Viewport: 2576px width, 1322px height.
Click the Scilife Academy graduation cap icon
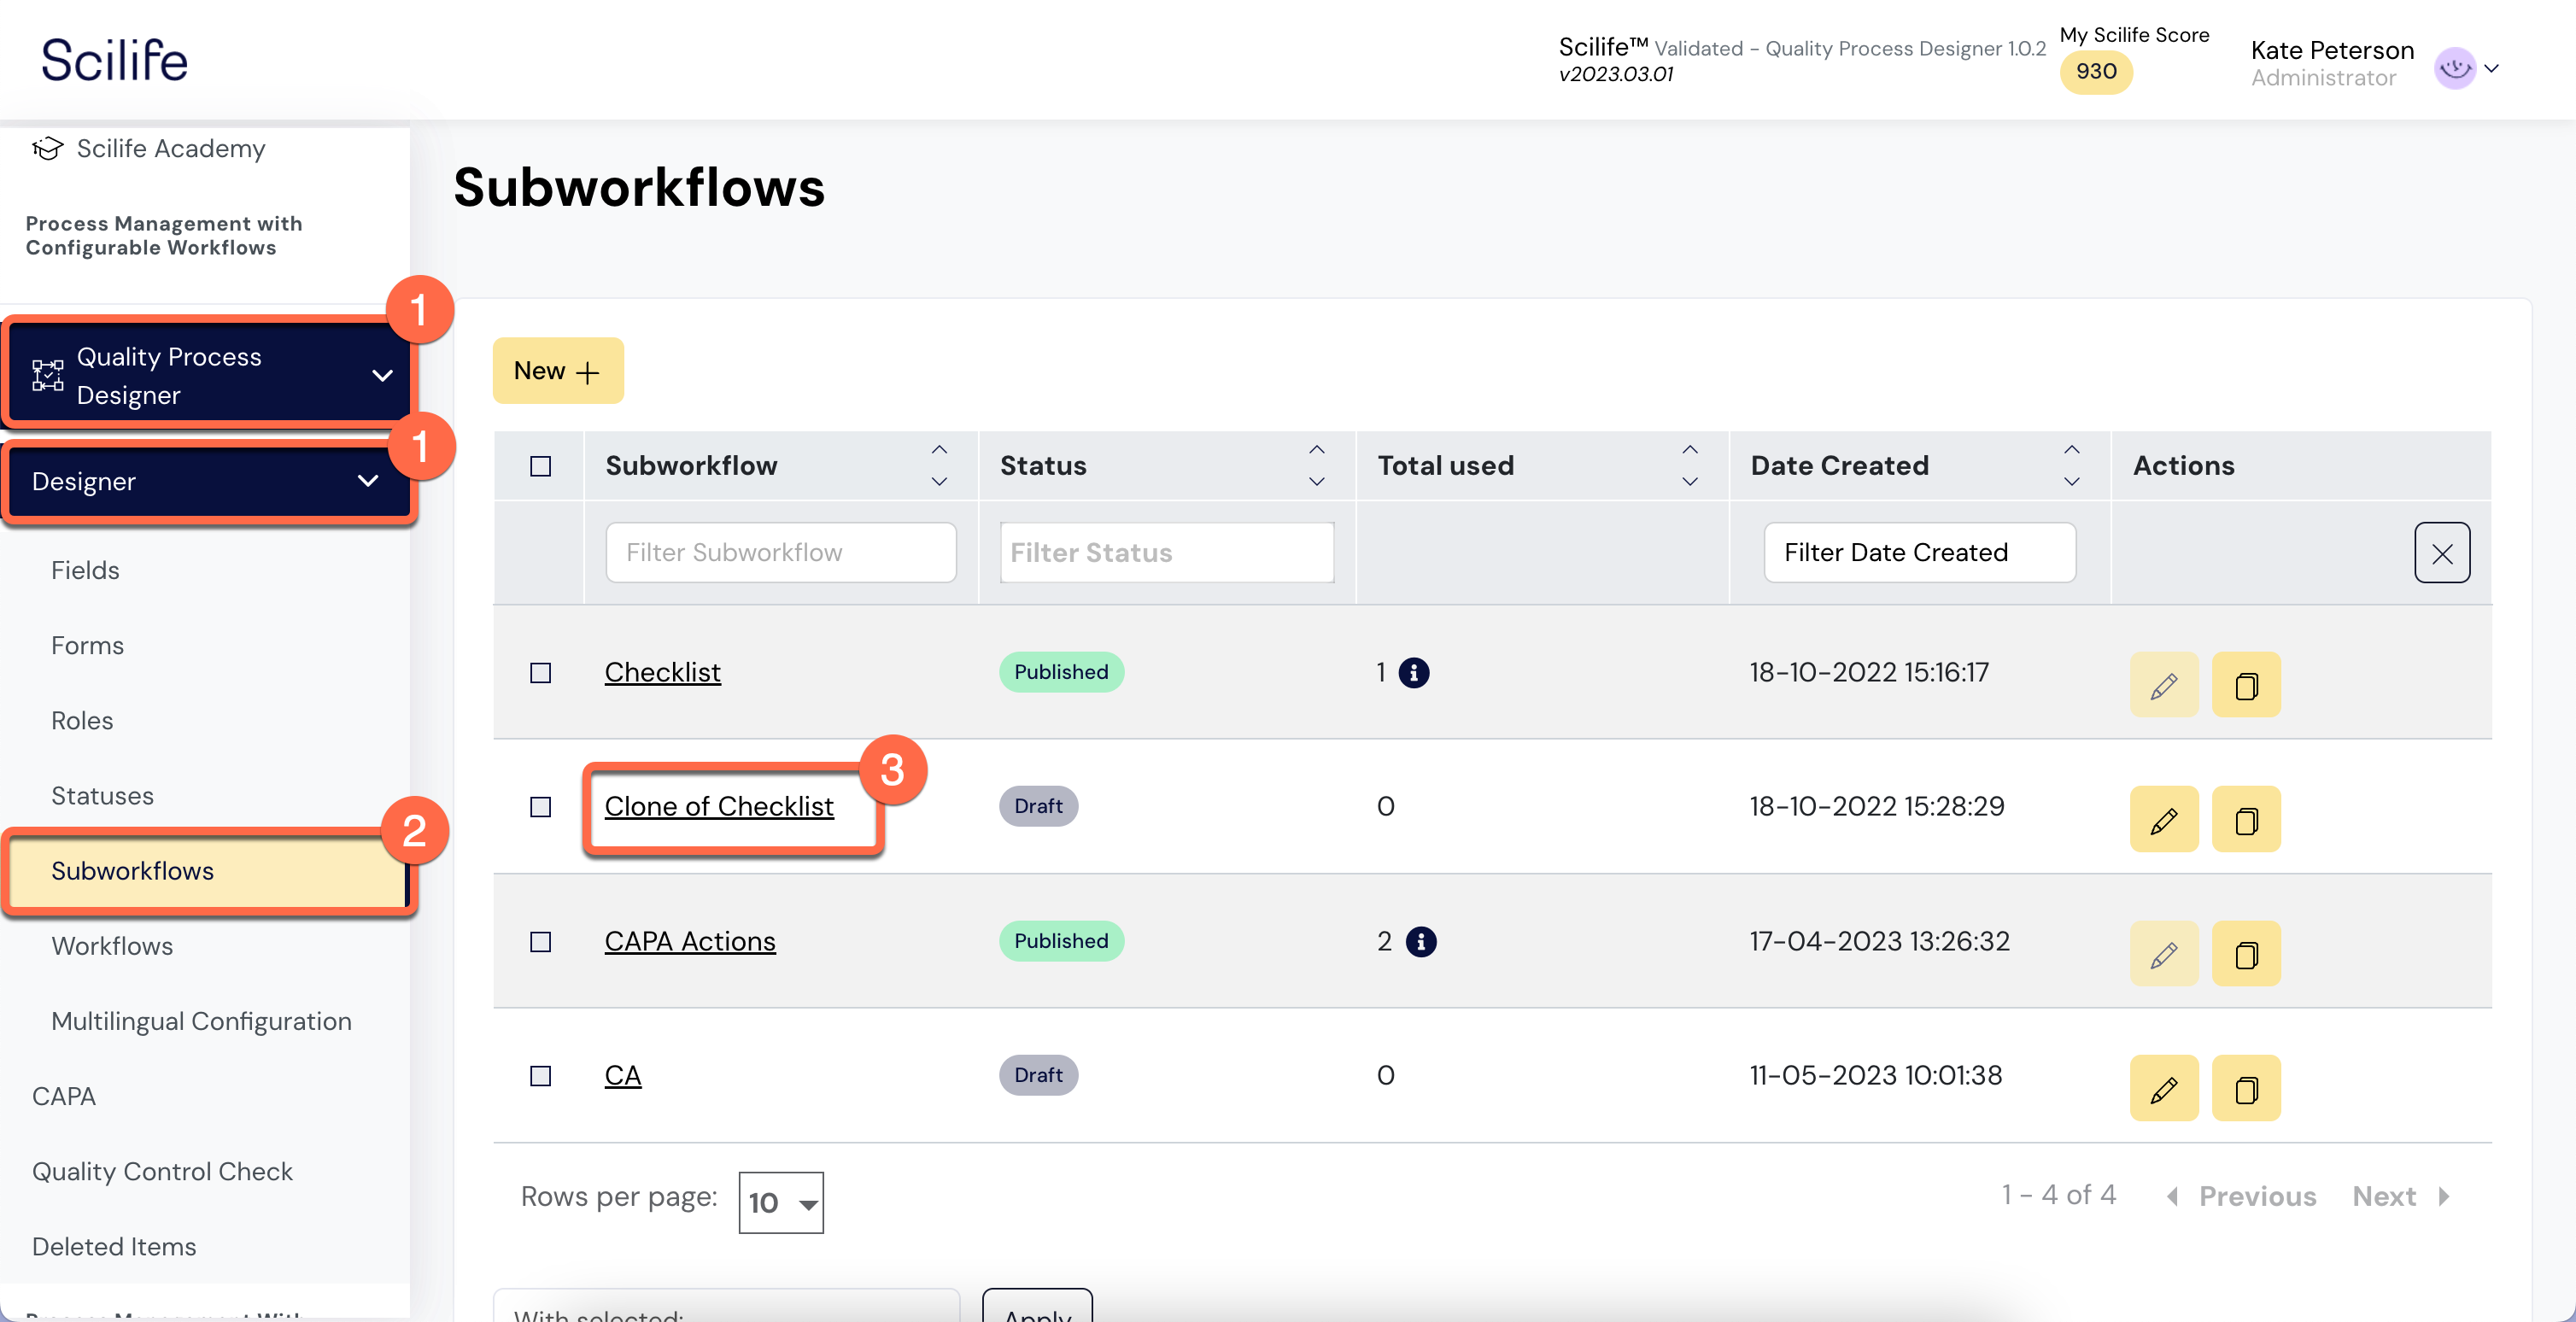[x=47, y=148]
